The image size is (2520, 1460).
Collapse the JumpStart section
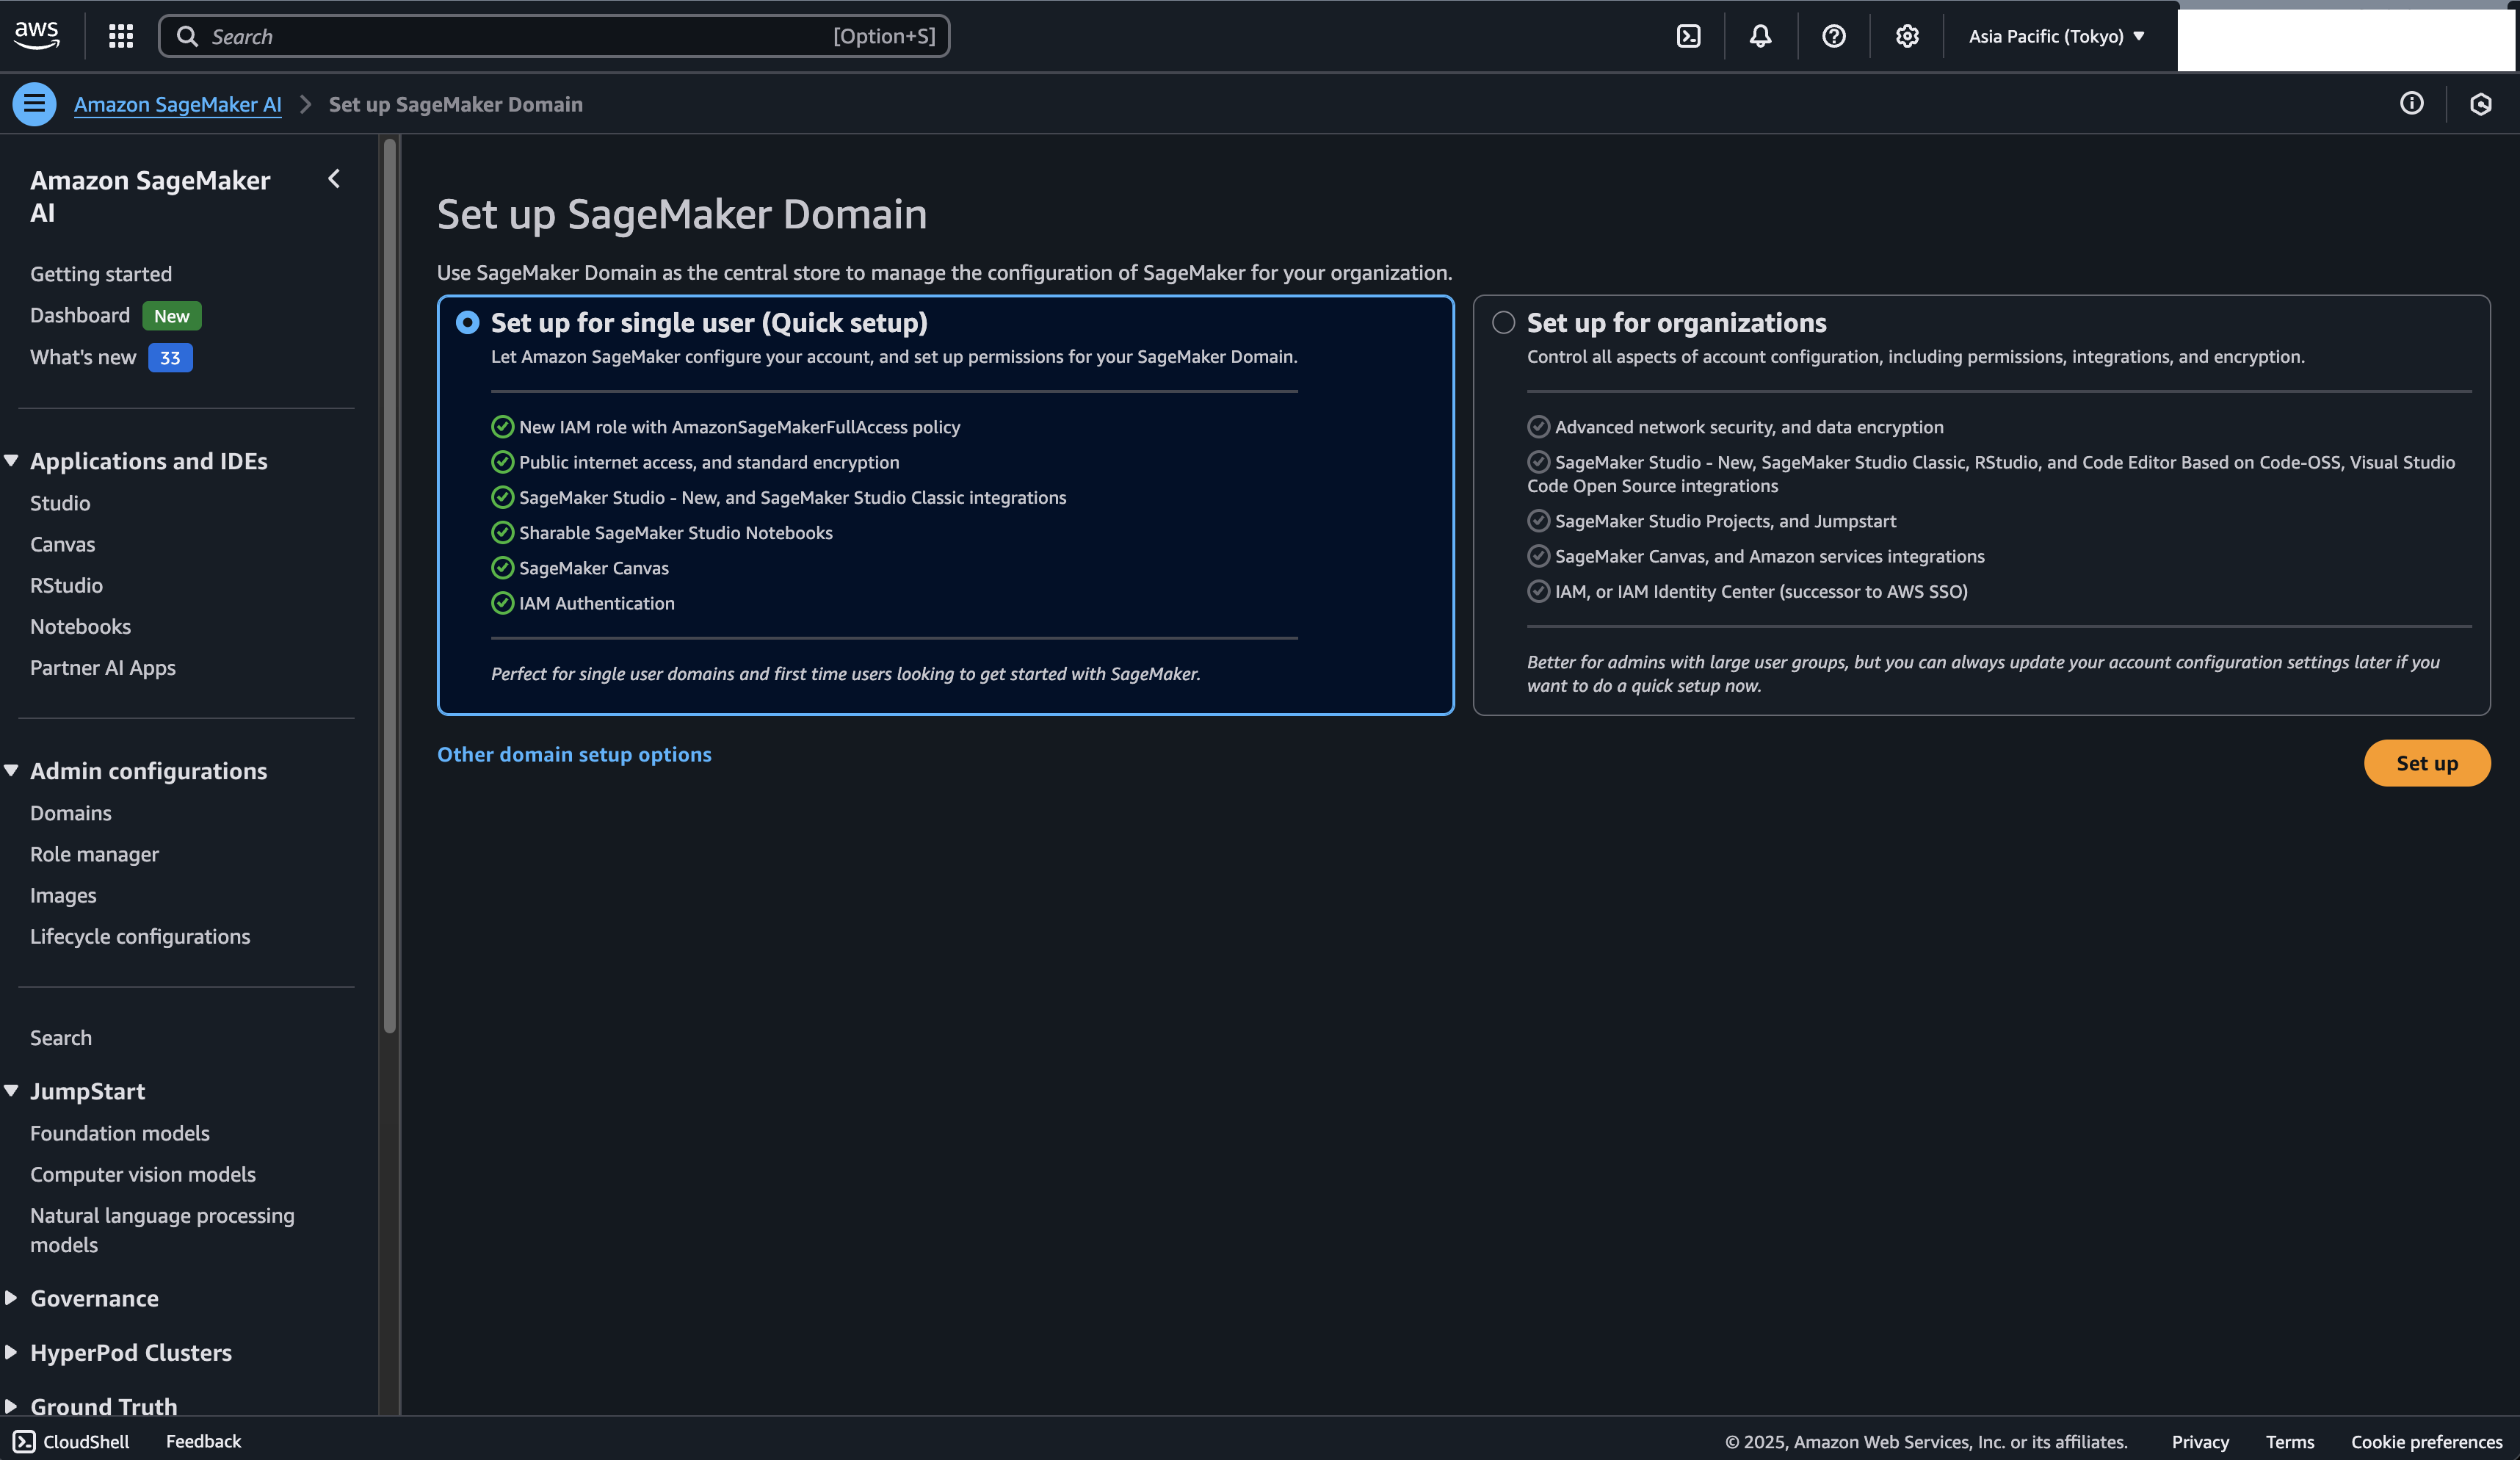[x=11, y=1091]
